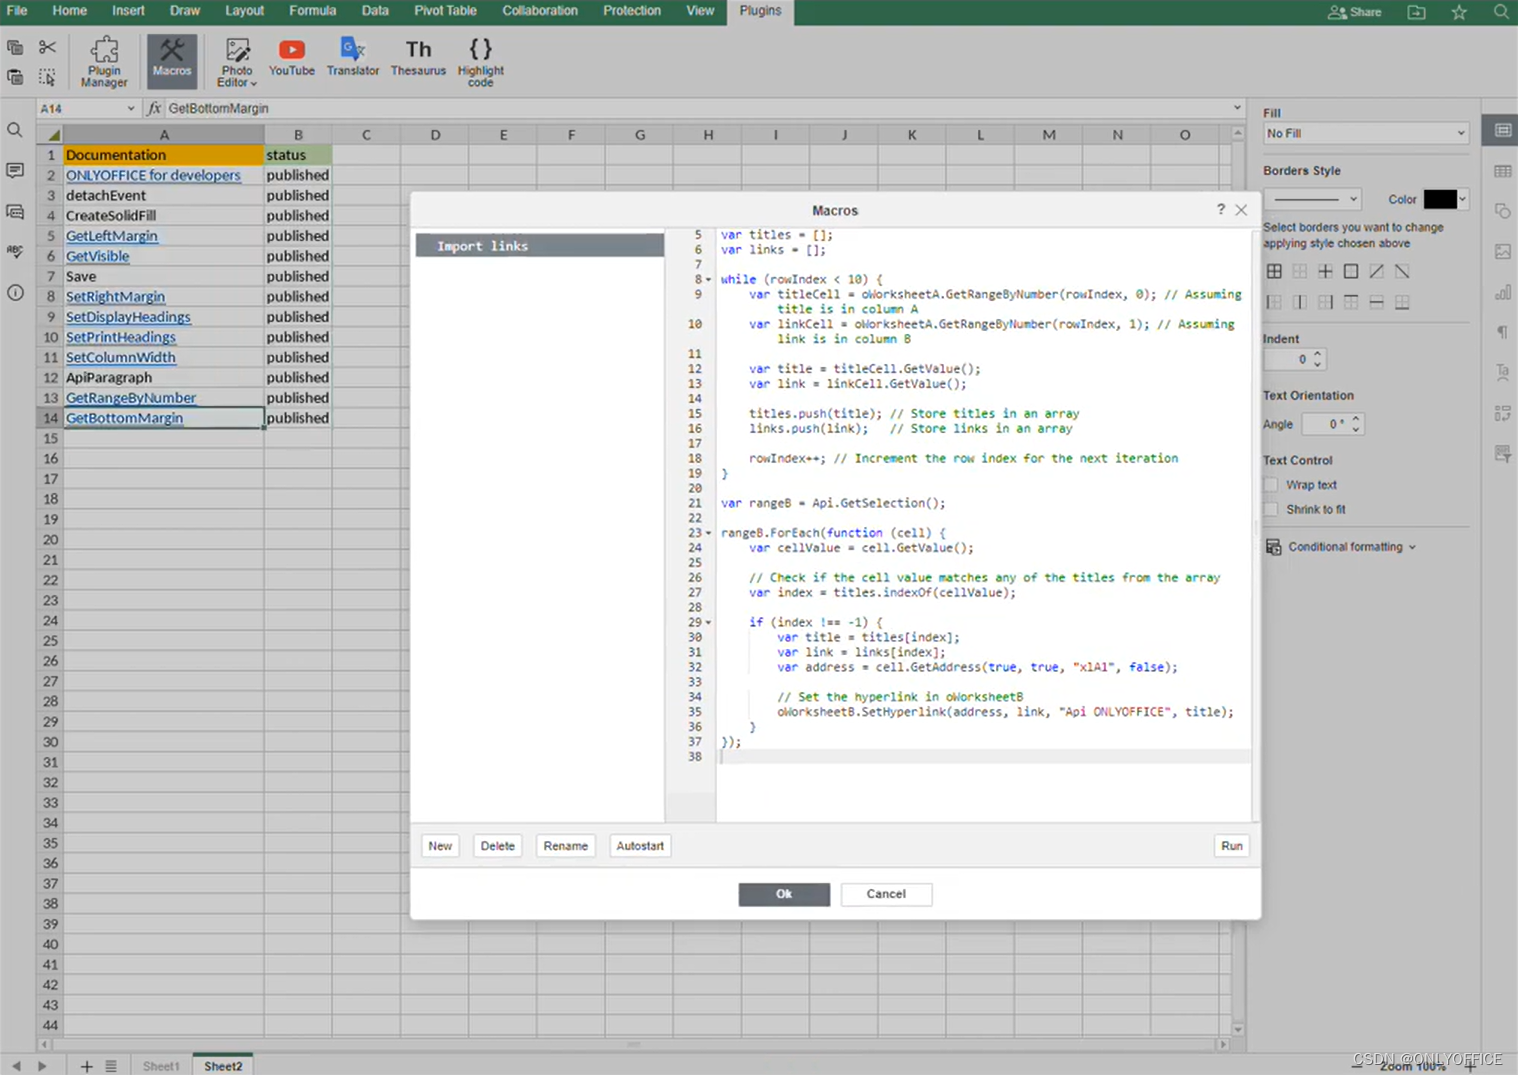Viewport: 1518px width, 1075px height.
Task: Open cell settings in right sidebar
Action: point(1502,130)
